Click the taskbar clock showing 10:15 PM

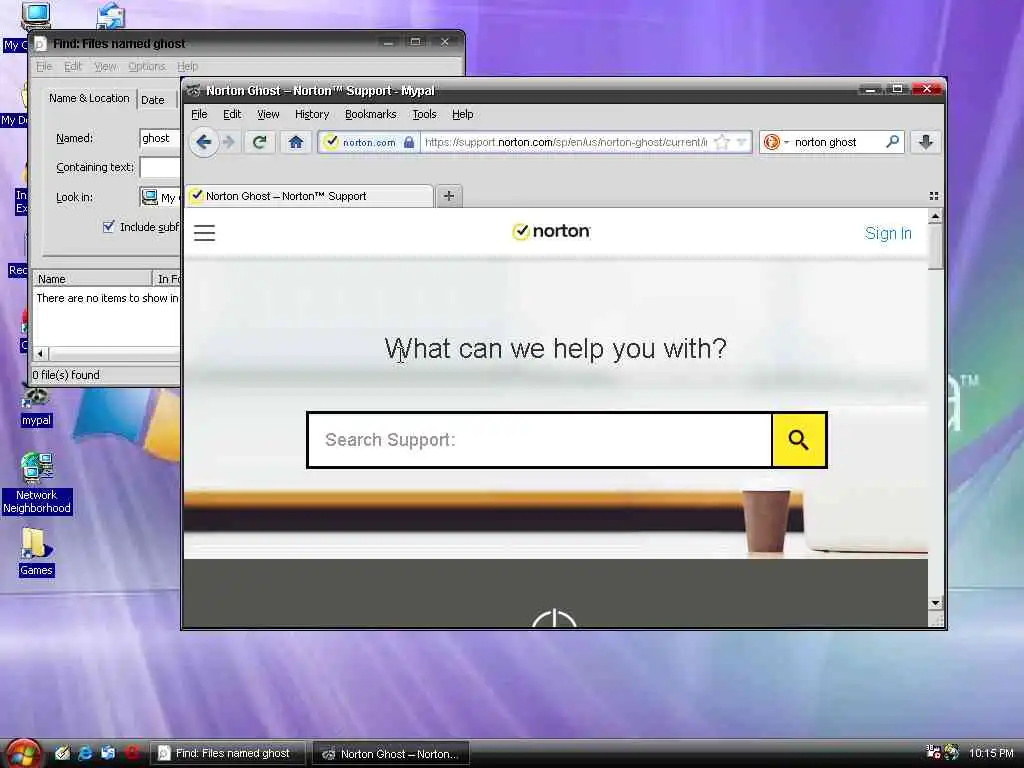tap(991, 753)
